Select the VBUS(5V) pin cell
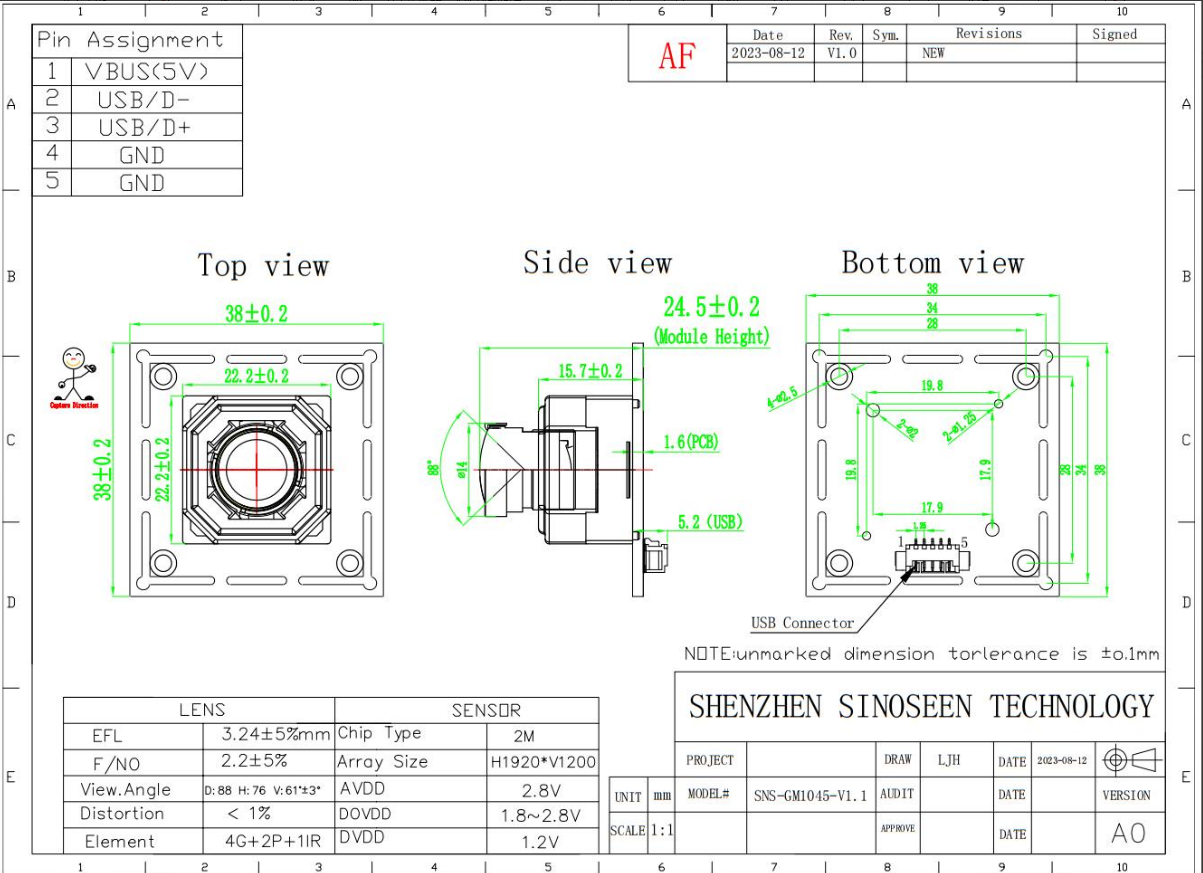This screenshot has width=1203, height=873. click(x=146, y=72)
